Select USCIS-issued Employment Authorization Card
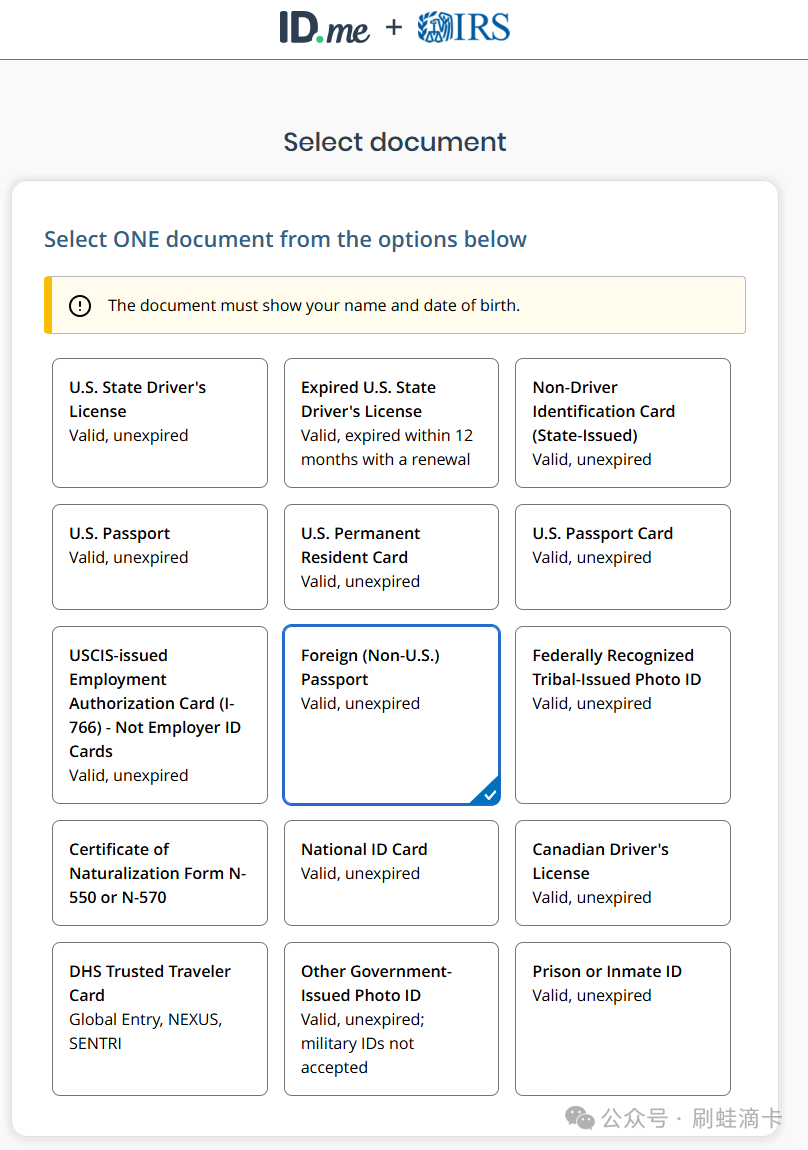Image resolution: width=808 pixels, height=1150 pixels. [160, 715]
